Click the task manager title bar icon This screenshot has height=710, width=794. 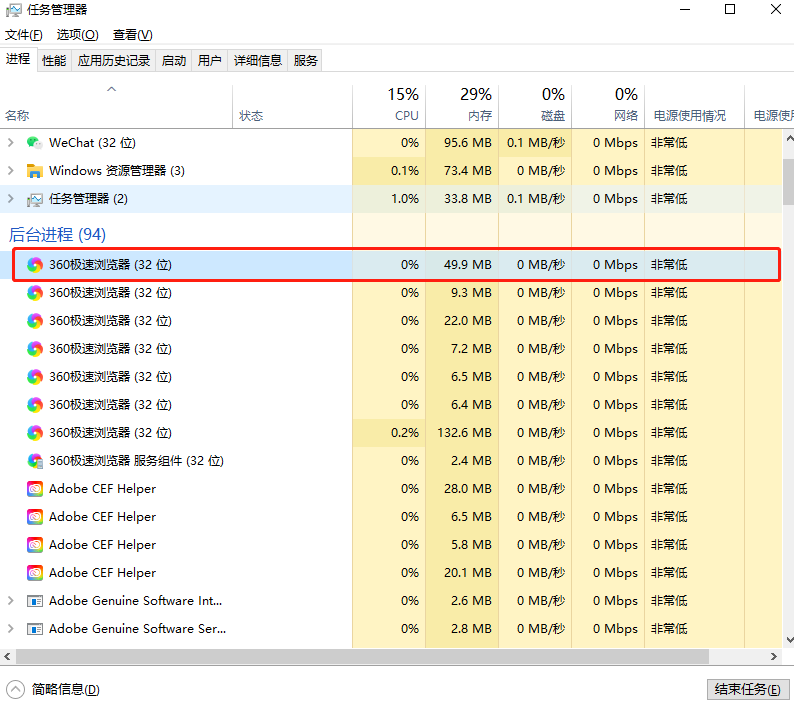pos(16,10)
